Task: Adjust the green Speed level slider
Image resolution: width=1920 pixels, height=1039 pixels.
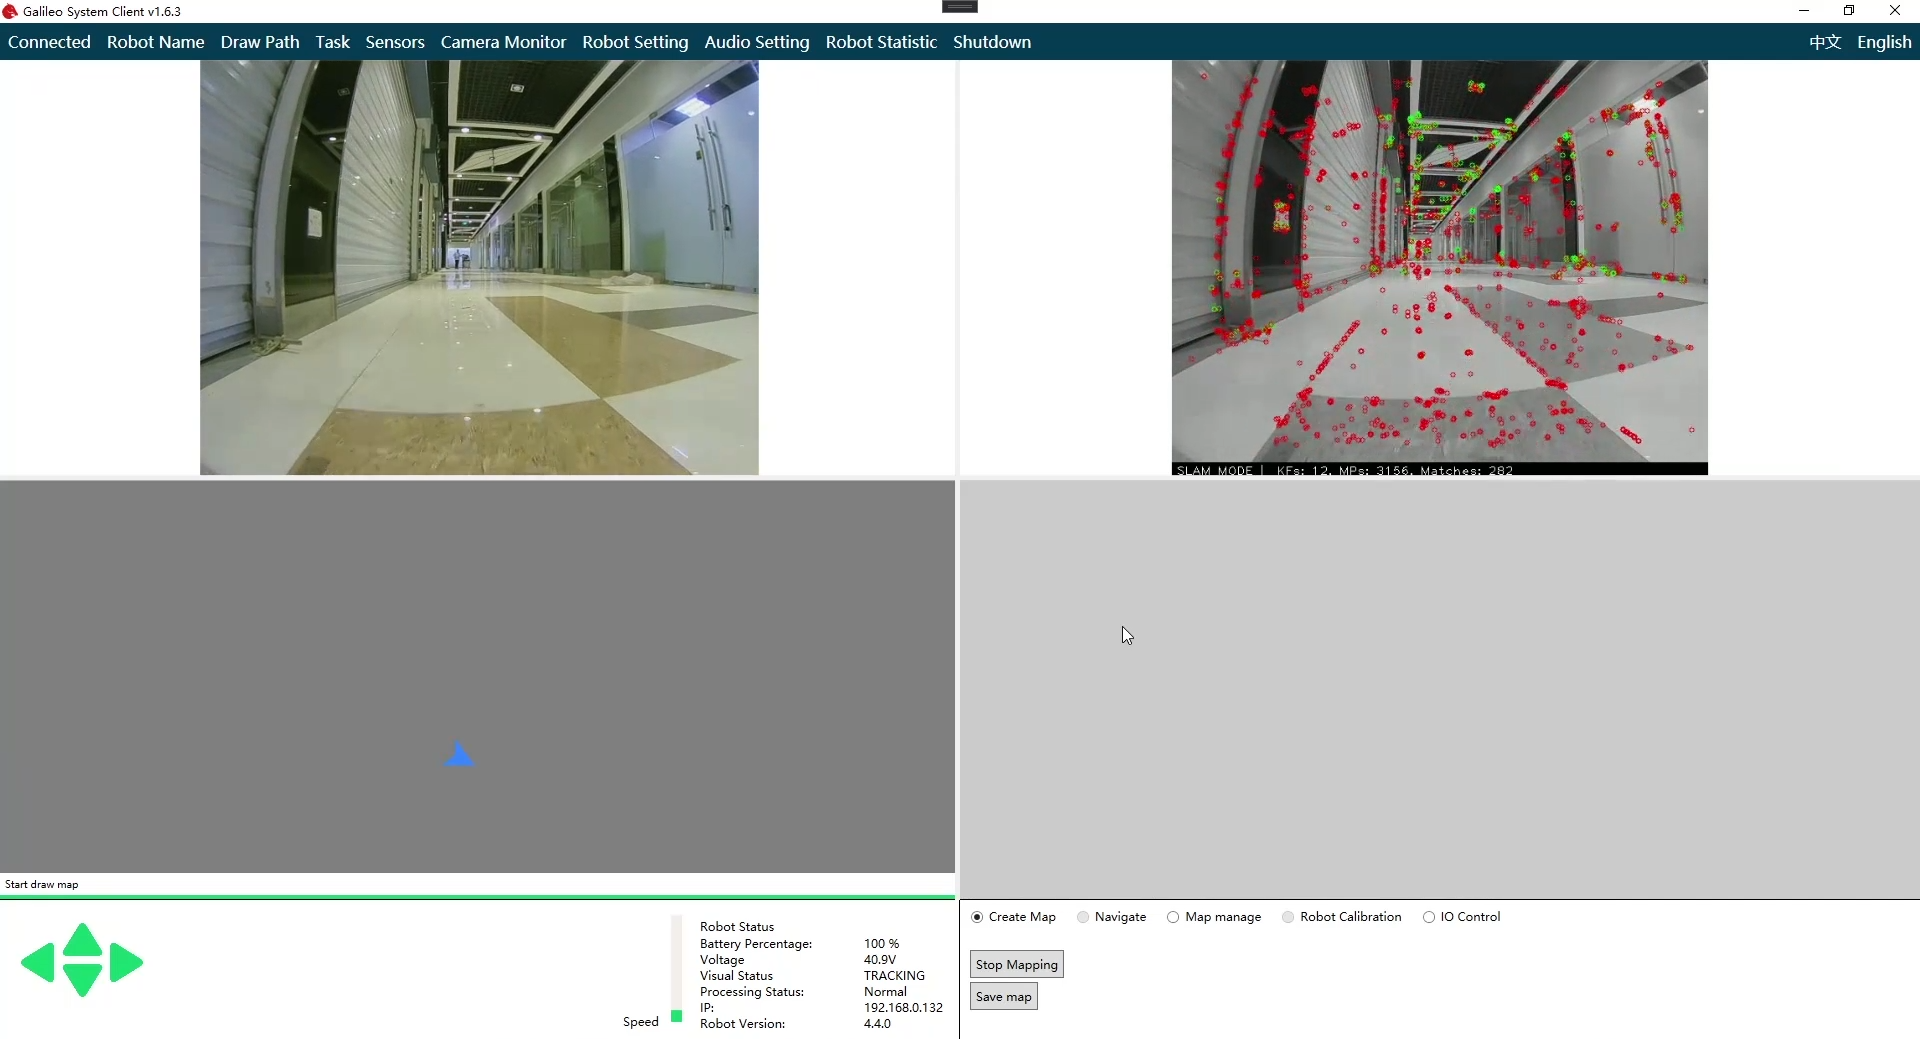Action: [x=677, y=1015]
